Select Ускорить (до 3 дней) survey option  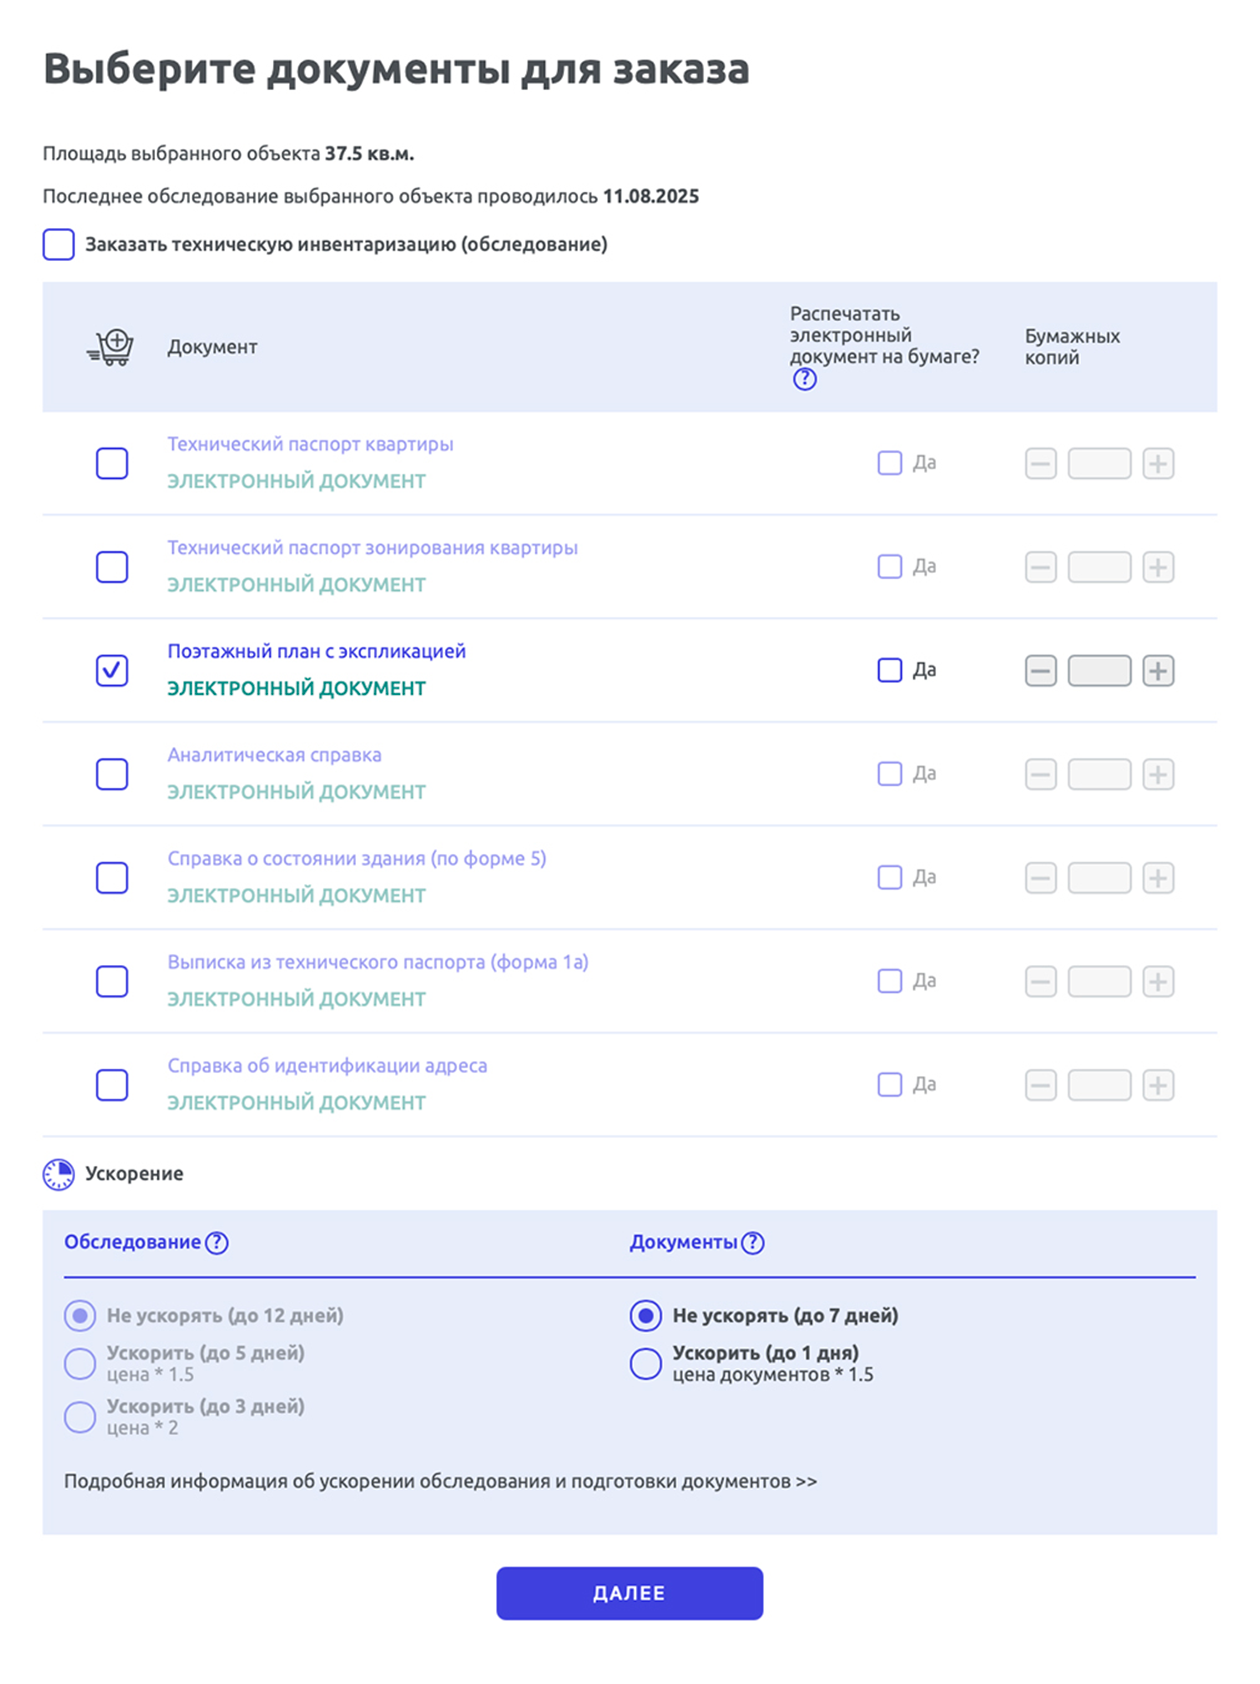80,1416
